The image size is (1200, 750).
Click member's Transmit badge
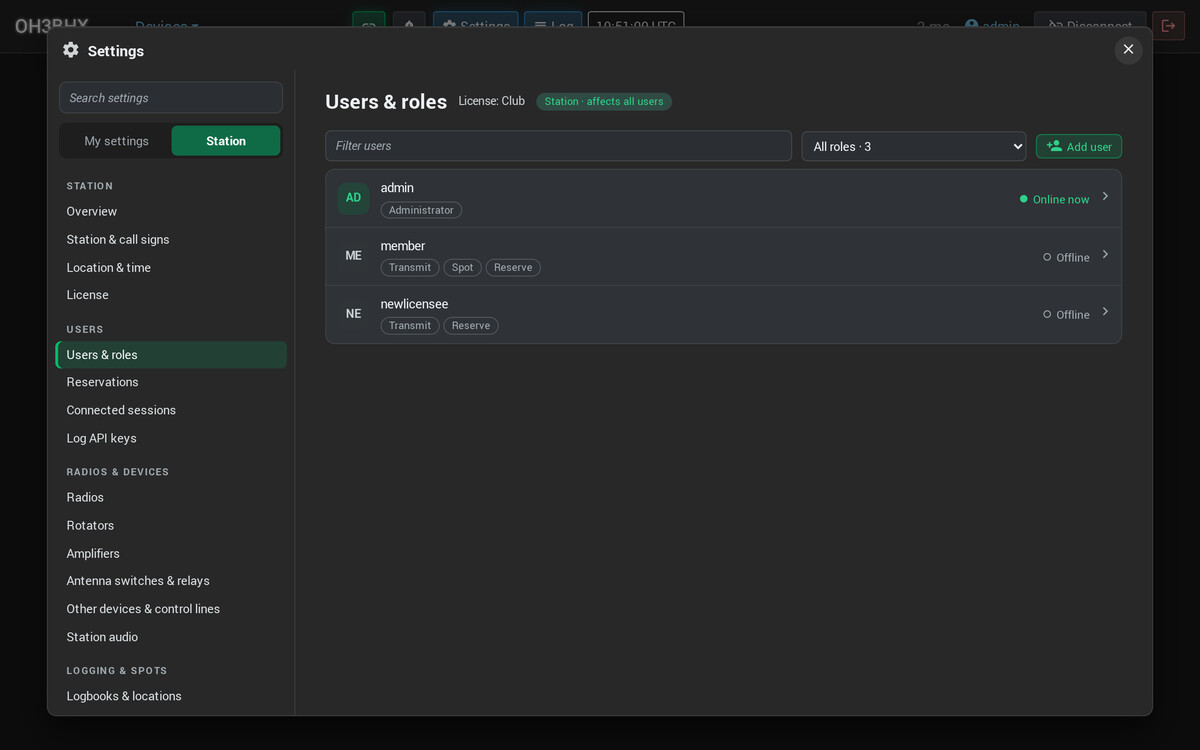(410, 268)
